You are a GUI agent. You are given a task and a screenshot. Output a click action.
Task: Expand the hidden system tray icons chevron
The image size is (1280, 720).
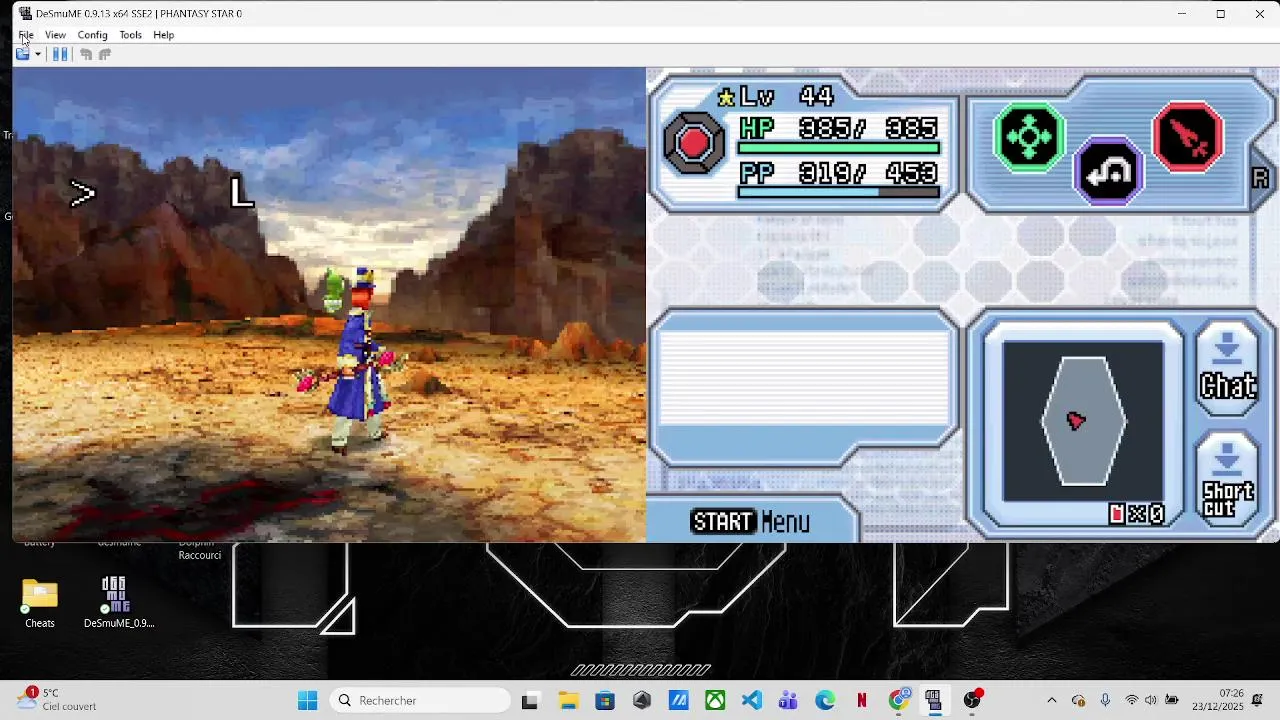point(1051,701)
